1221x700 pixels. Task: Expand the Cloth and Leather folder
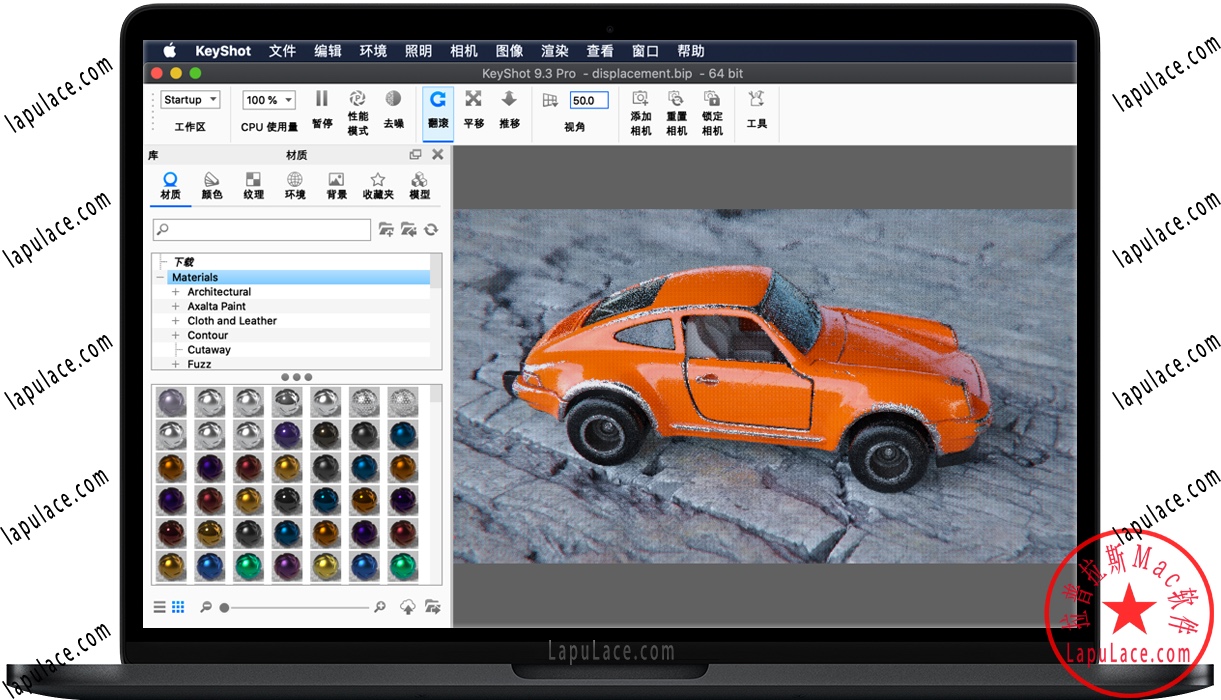(x=176, y=321)
